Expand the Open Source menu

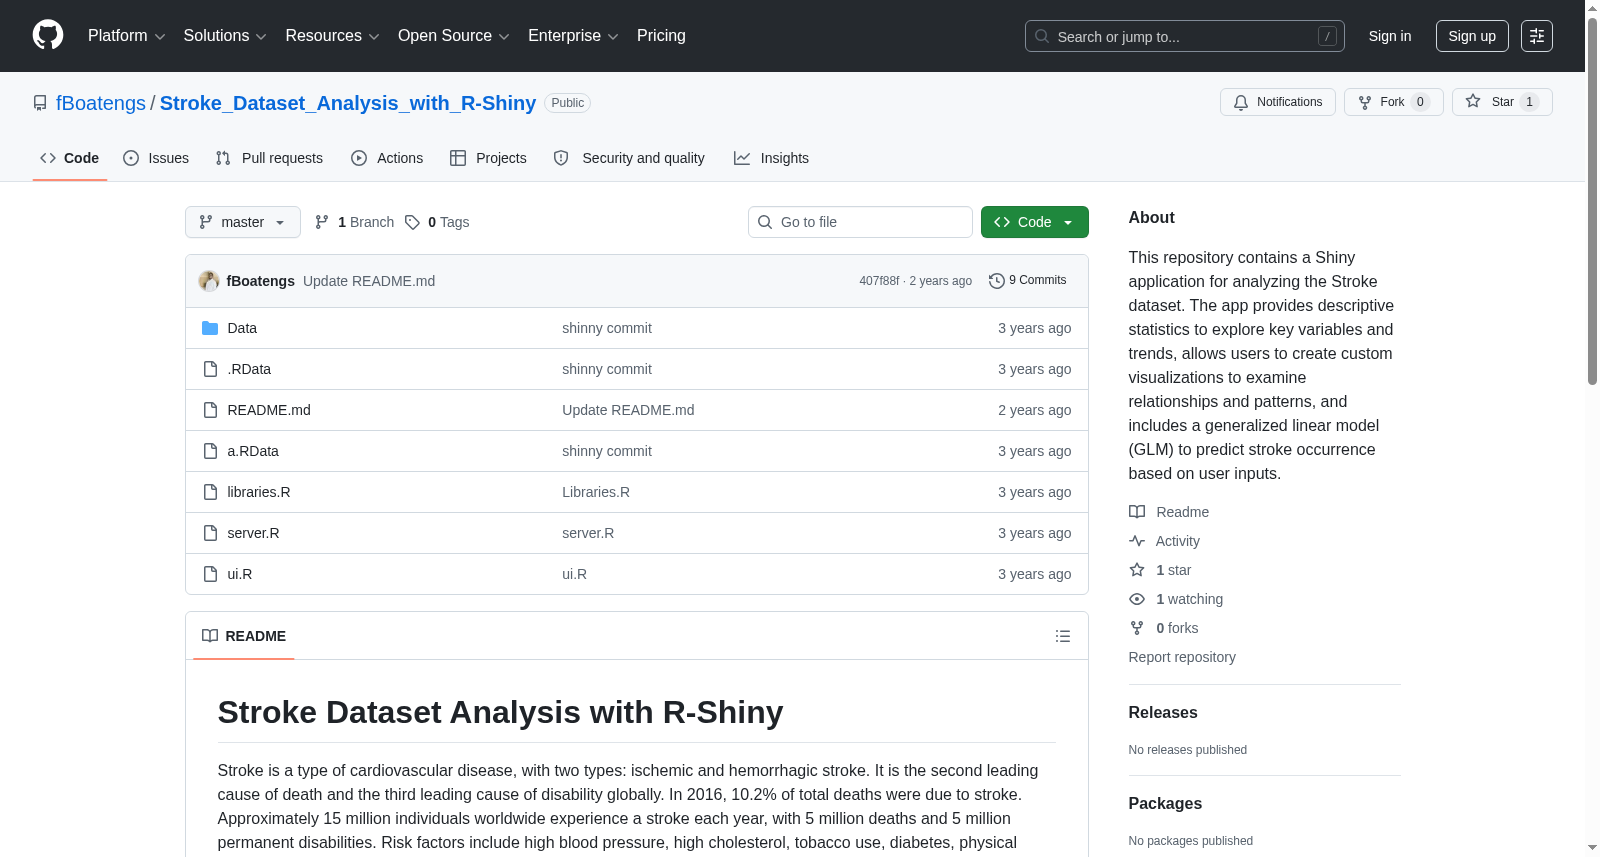coord(454,36)
